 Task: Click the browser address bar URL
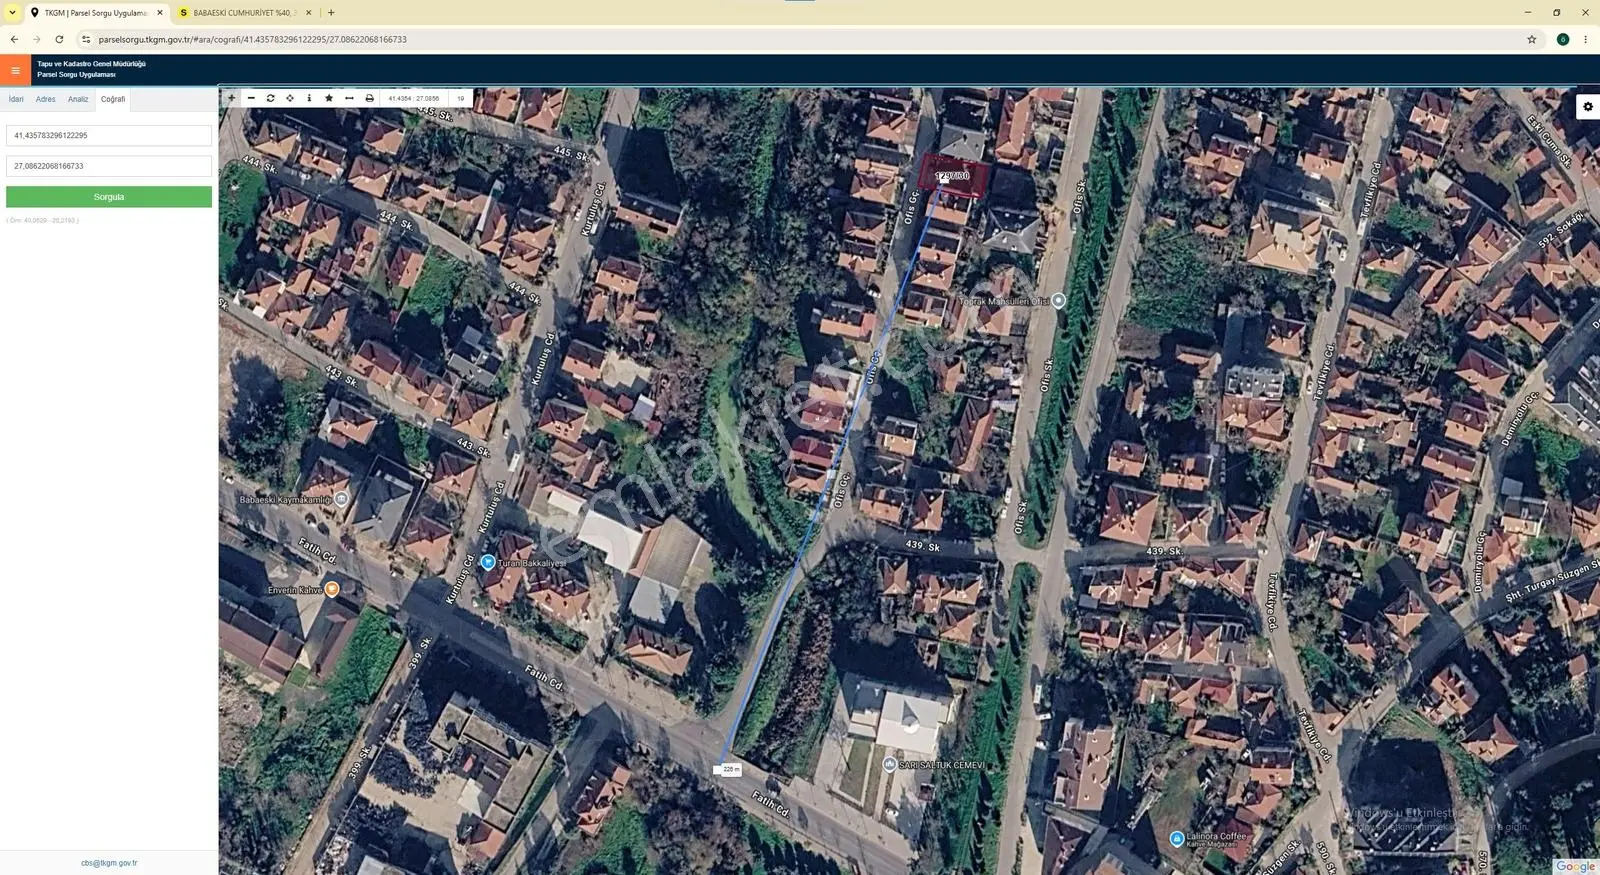[x=253, y=39]
